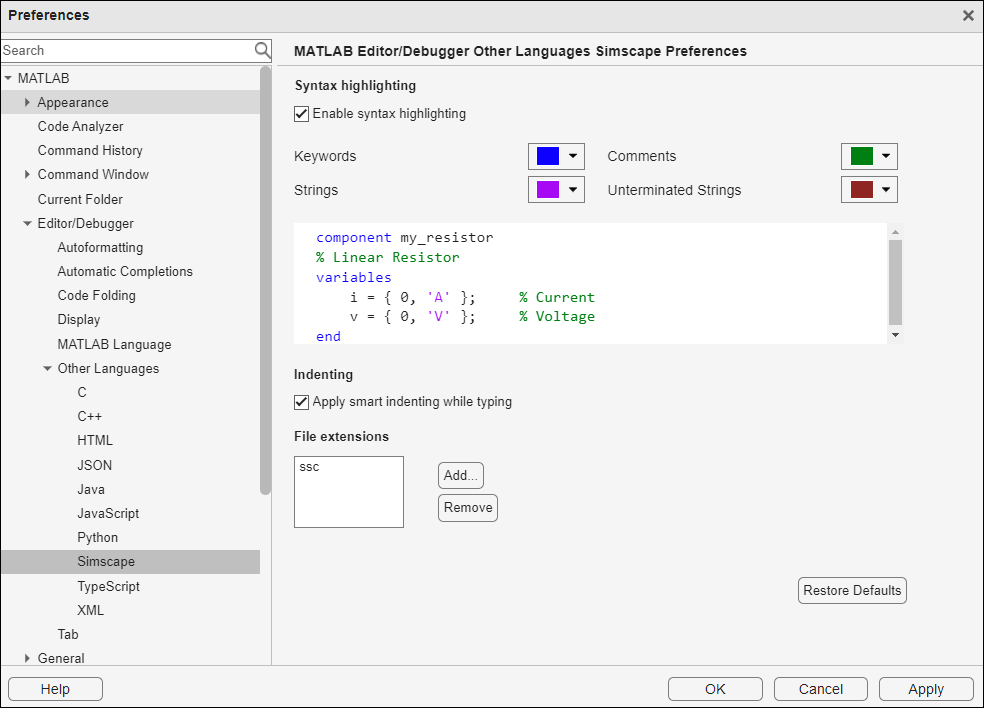Open Tab preferences in the tree

(68, 634)
